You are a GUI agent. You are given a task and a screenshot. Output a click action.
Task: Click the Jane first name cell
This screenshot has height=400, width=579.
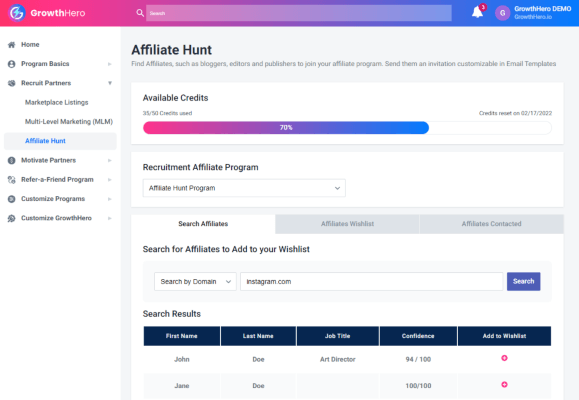coord(182,386)
